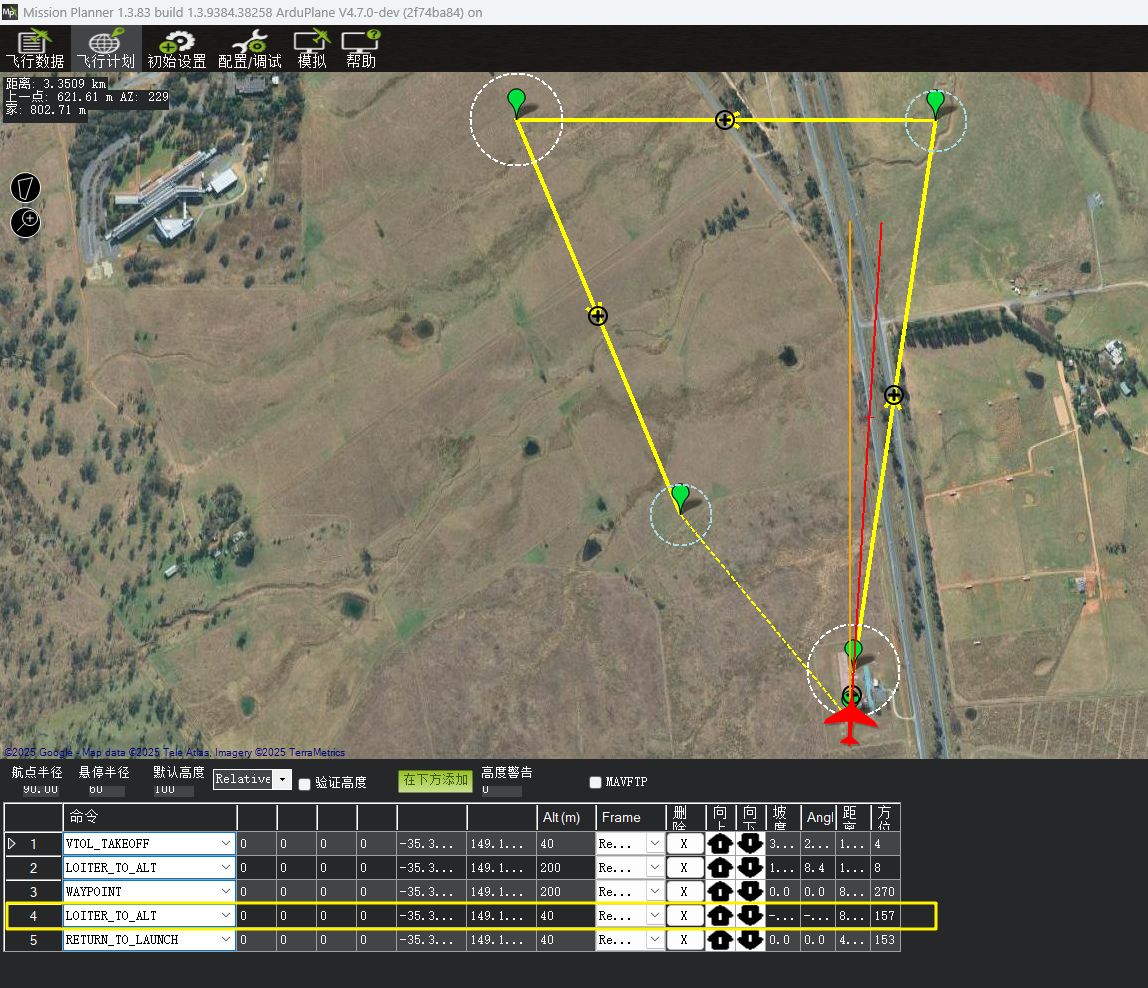
Task: Click the polygon draw tool on map
Action: click(26, 187)
